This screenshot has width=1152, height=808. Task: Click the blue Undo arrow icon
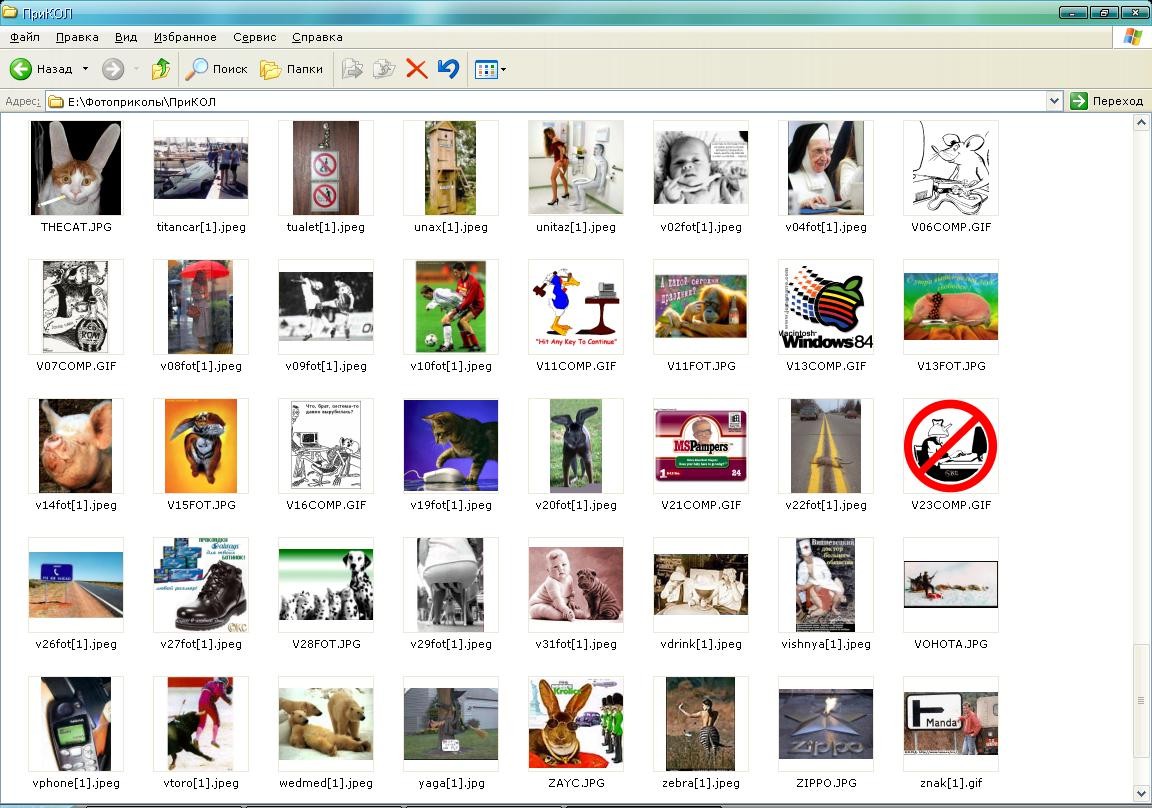click(448, 69)
